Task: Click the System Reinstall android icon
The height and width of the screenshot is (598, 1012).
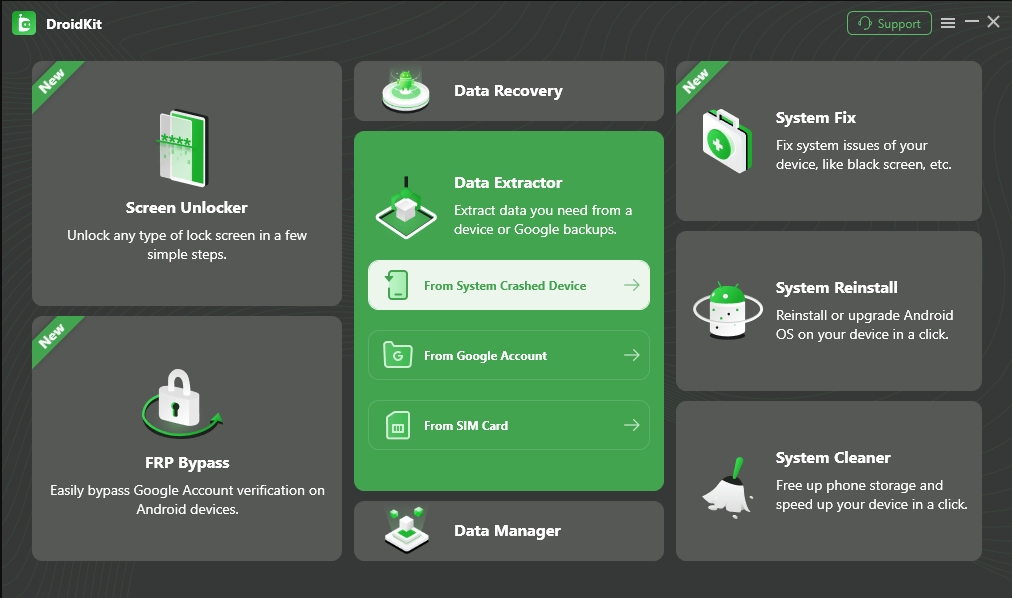Action: point(728,311)
